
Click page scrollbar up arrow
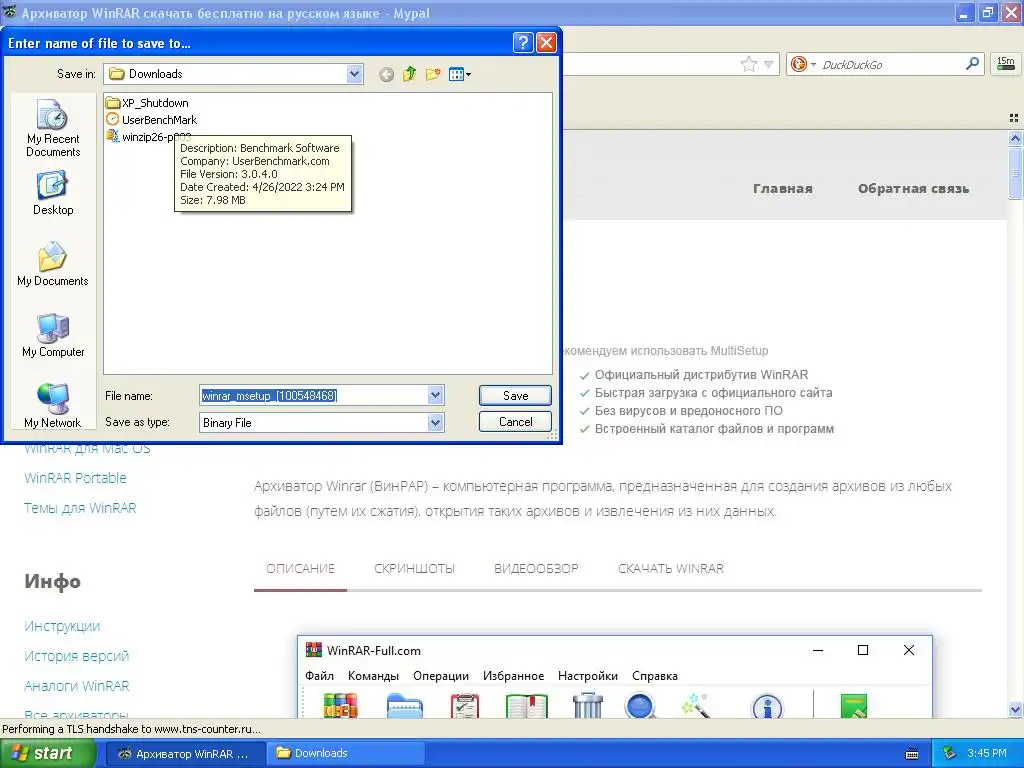point(1015,138)
